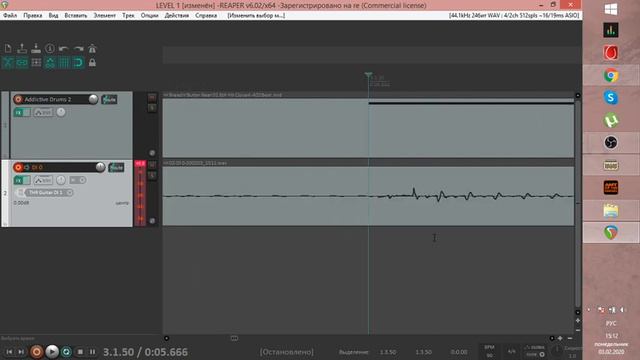The image size is (640, 360).
Task: Open the Правка menu
Action: [33, 16]
